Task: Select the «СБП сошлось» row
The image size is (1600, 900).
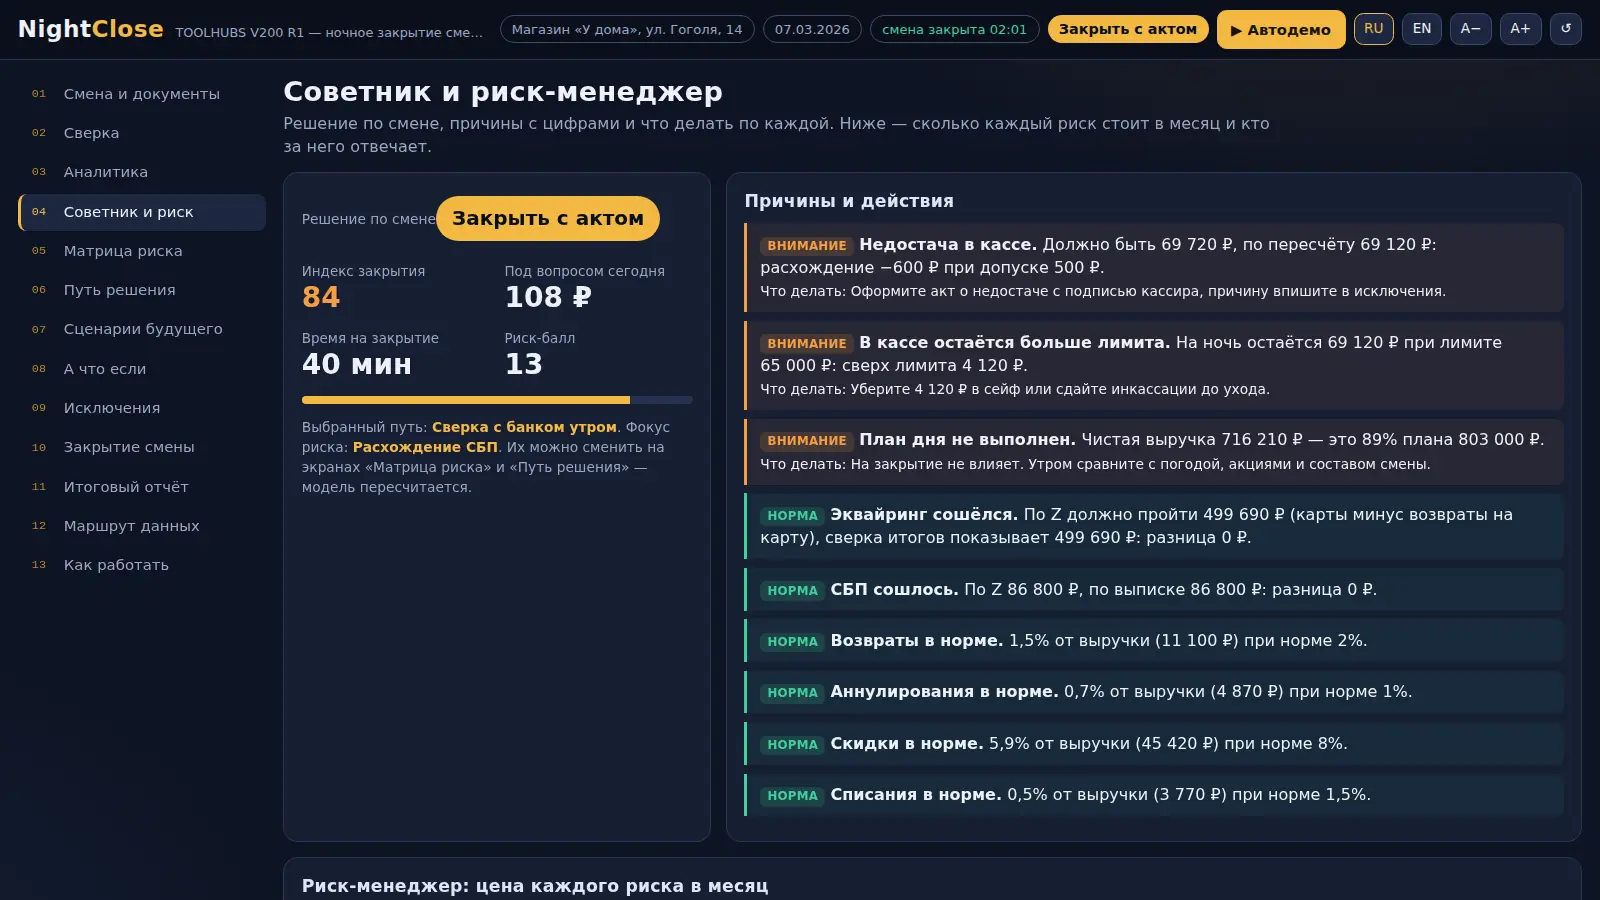Action: point(1154,590)
